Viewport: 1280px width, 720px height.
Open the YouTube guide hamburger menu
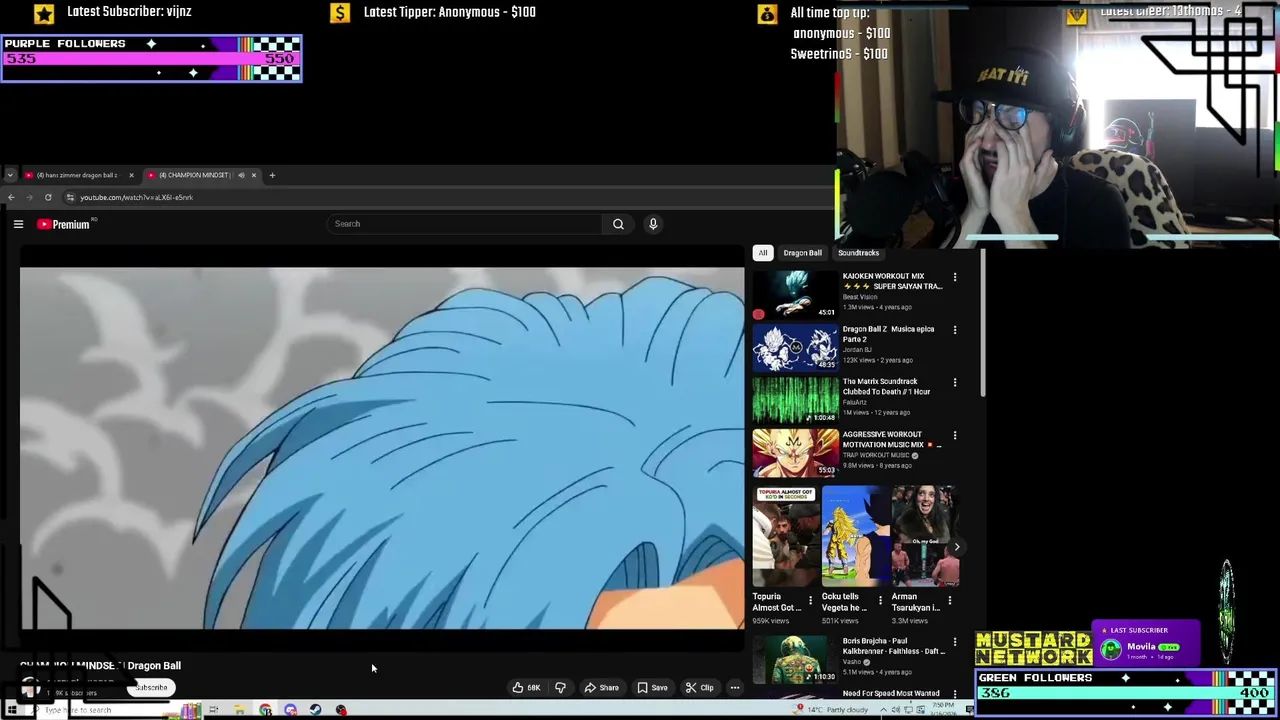click(18, 224)
